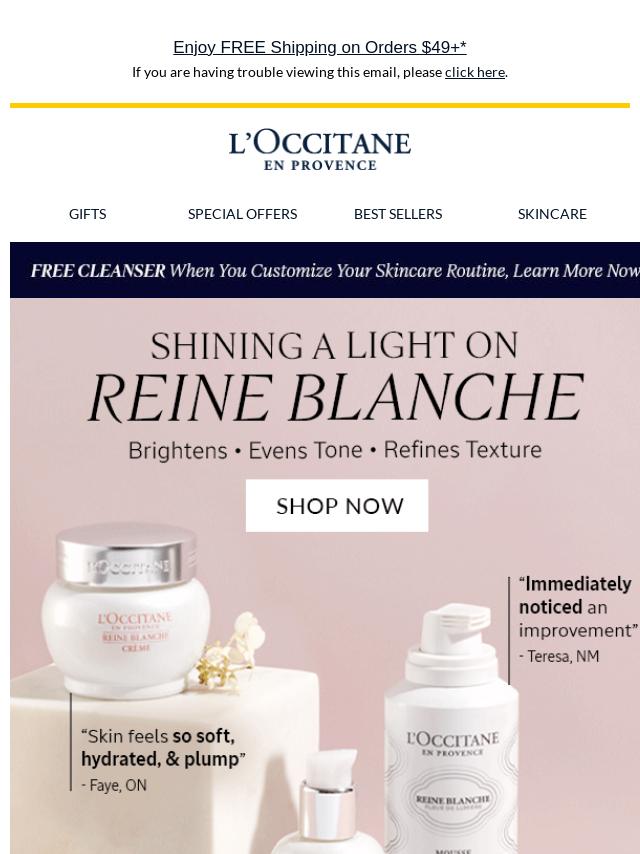Click the Brightens Evens Tone Refines Texture tagline

coord(335,450)
